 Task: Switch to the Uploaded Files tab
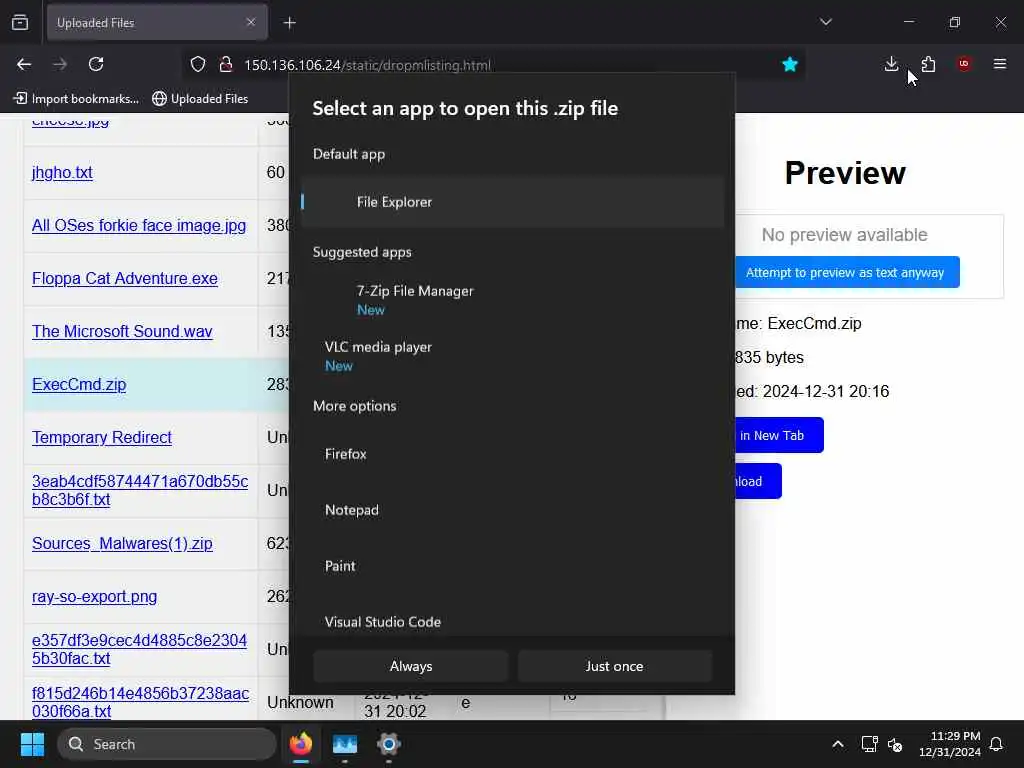coord(157,23)
